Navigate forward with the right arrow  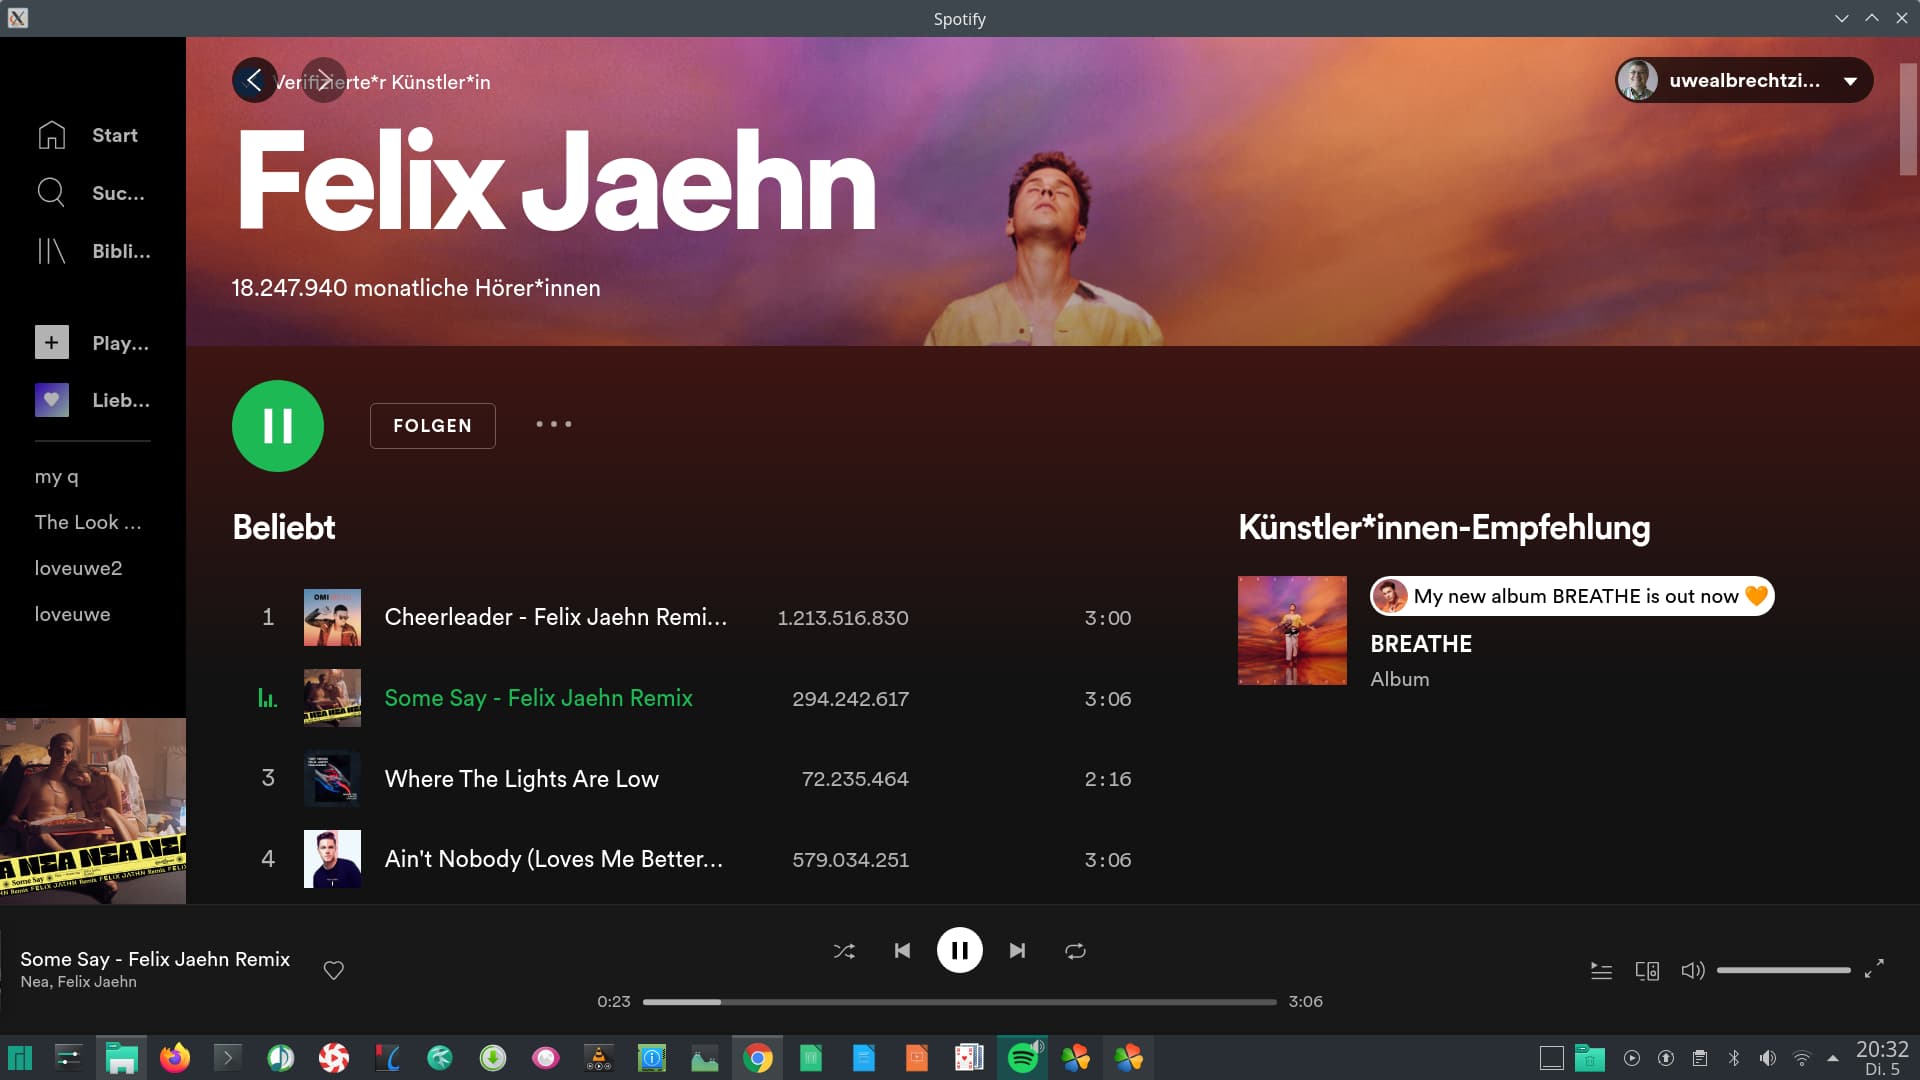[x=323, y=80]
